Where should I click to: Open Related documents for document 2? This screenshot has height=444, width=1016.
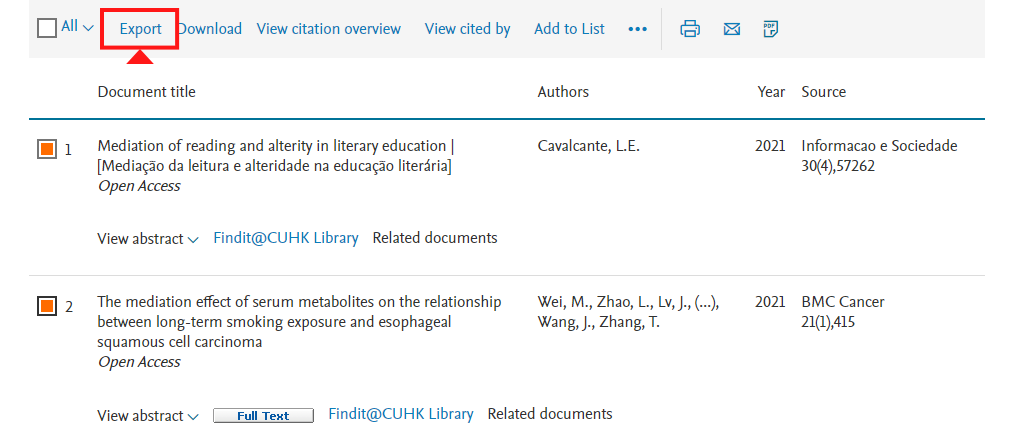(x=549, y=414)
